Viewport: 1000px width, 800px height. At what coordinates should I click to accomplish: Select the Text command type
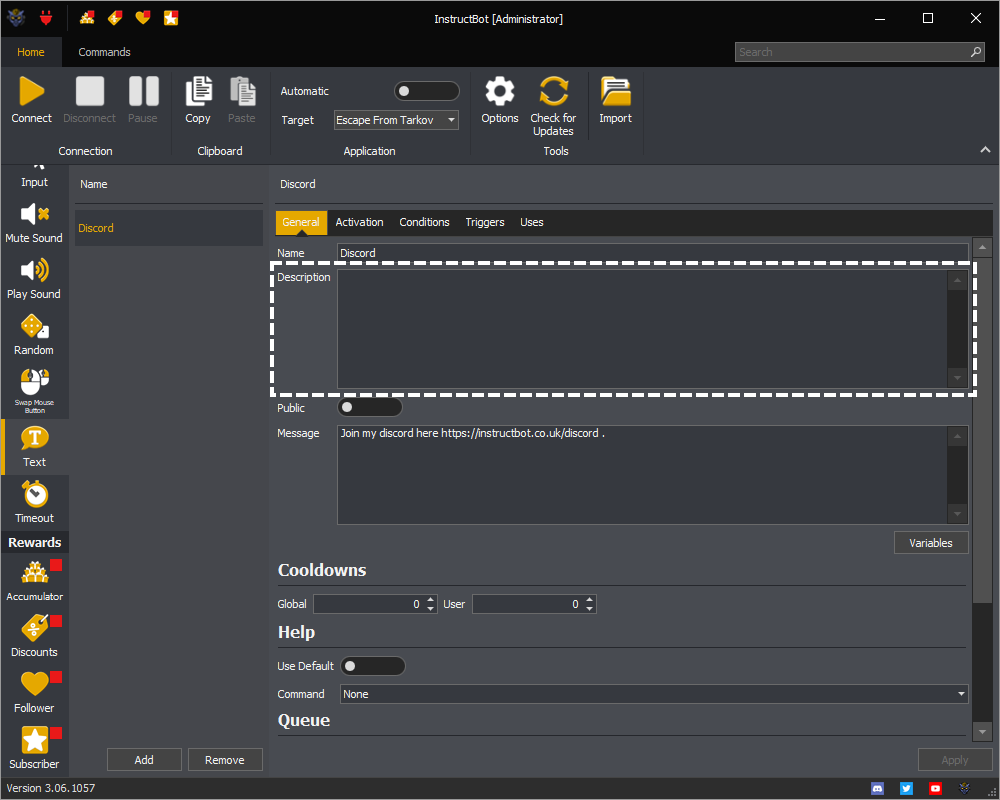[x=34, y=447]
